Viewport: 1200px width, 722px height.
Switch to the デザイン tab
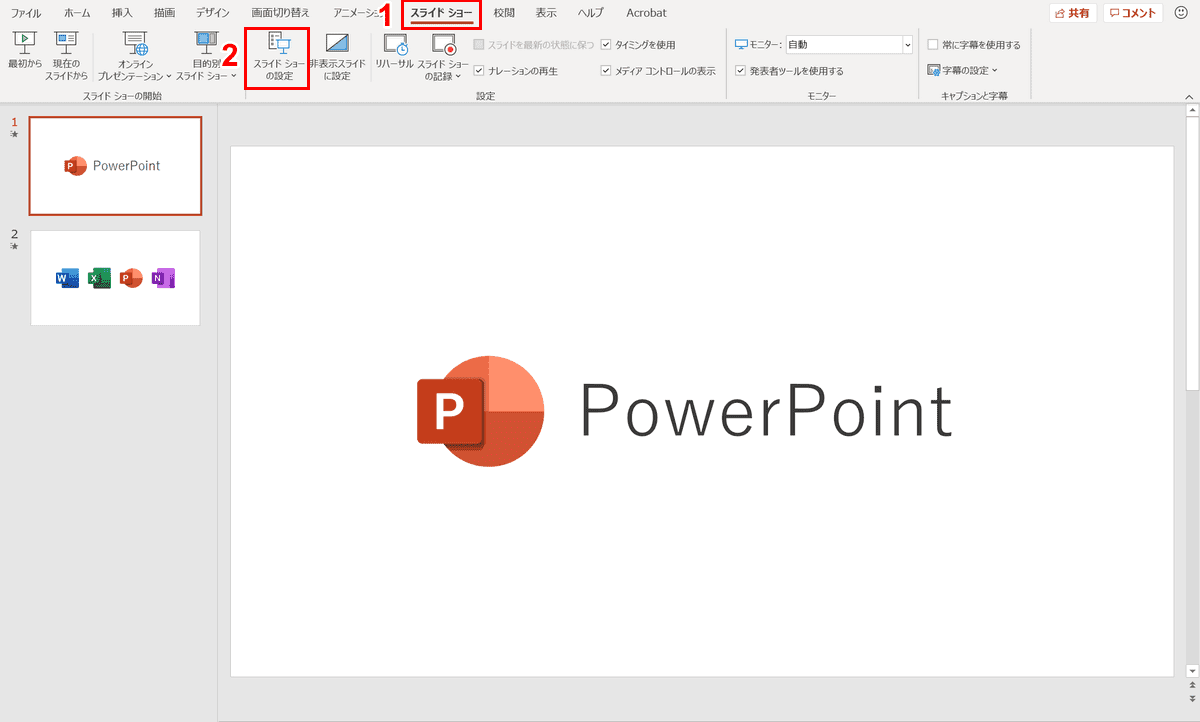(212, 13)
